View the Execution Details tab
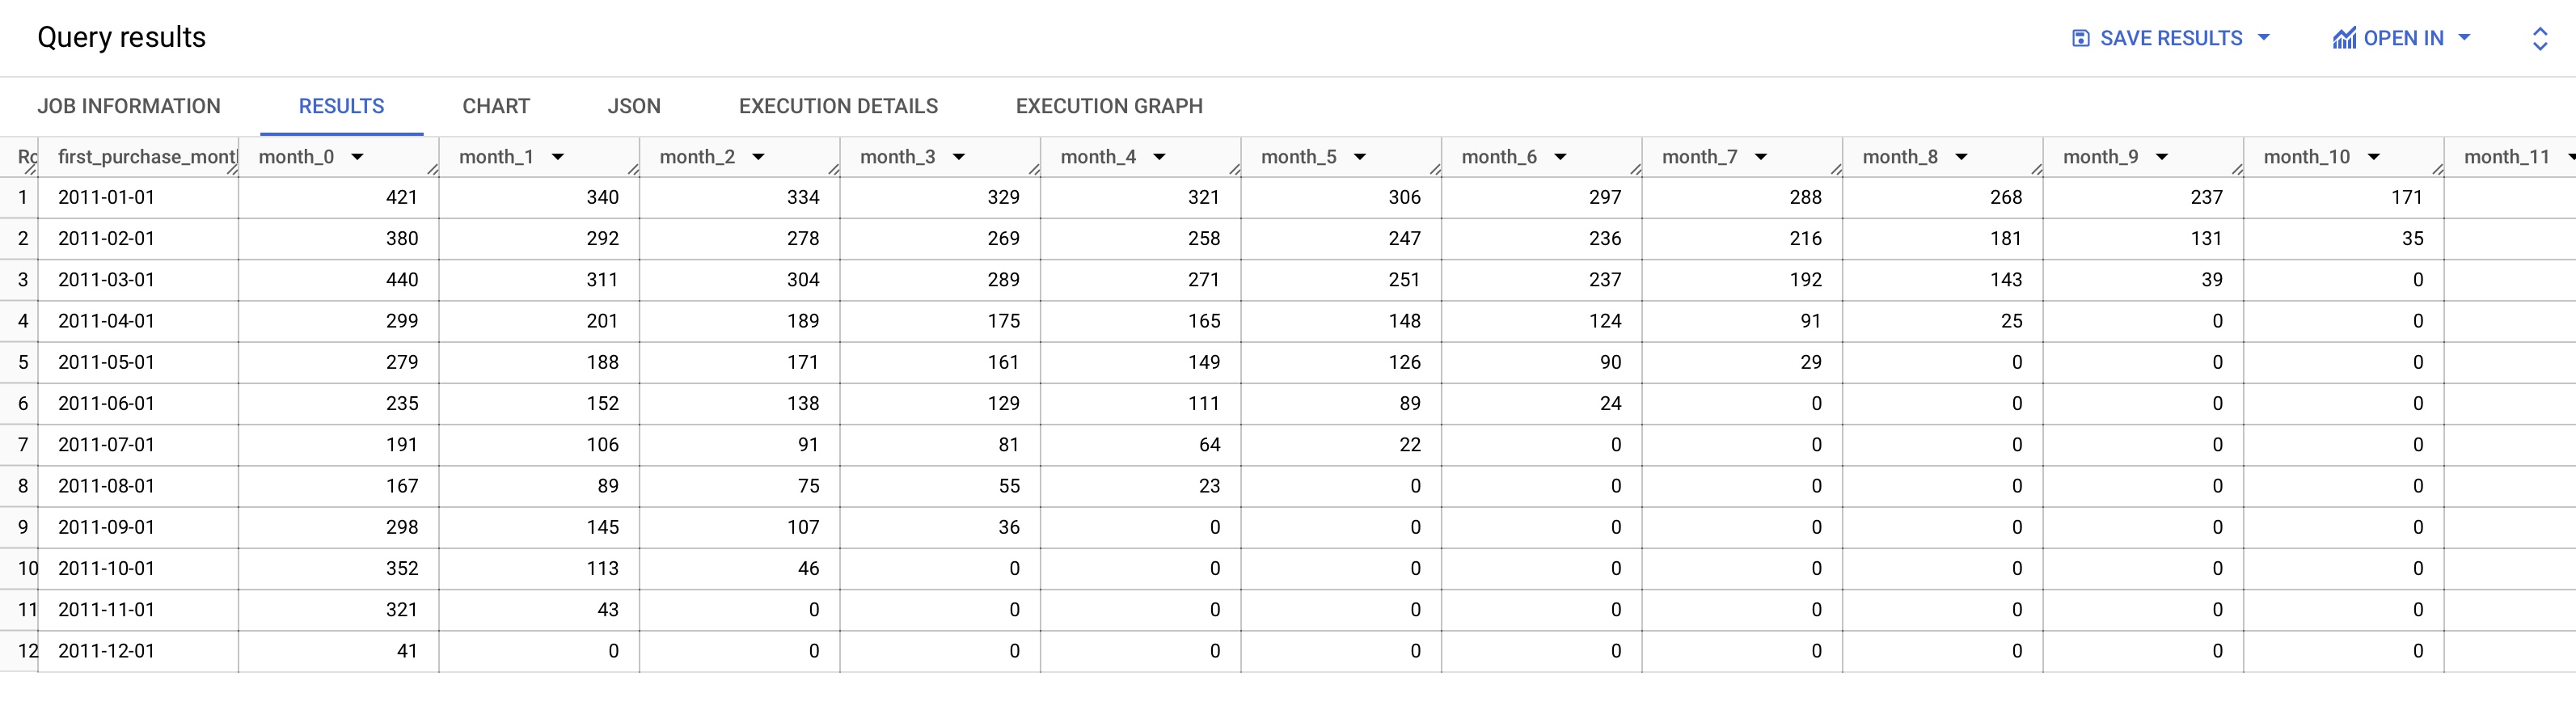2576x723 pixels. [838, 106]
